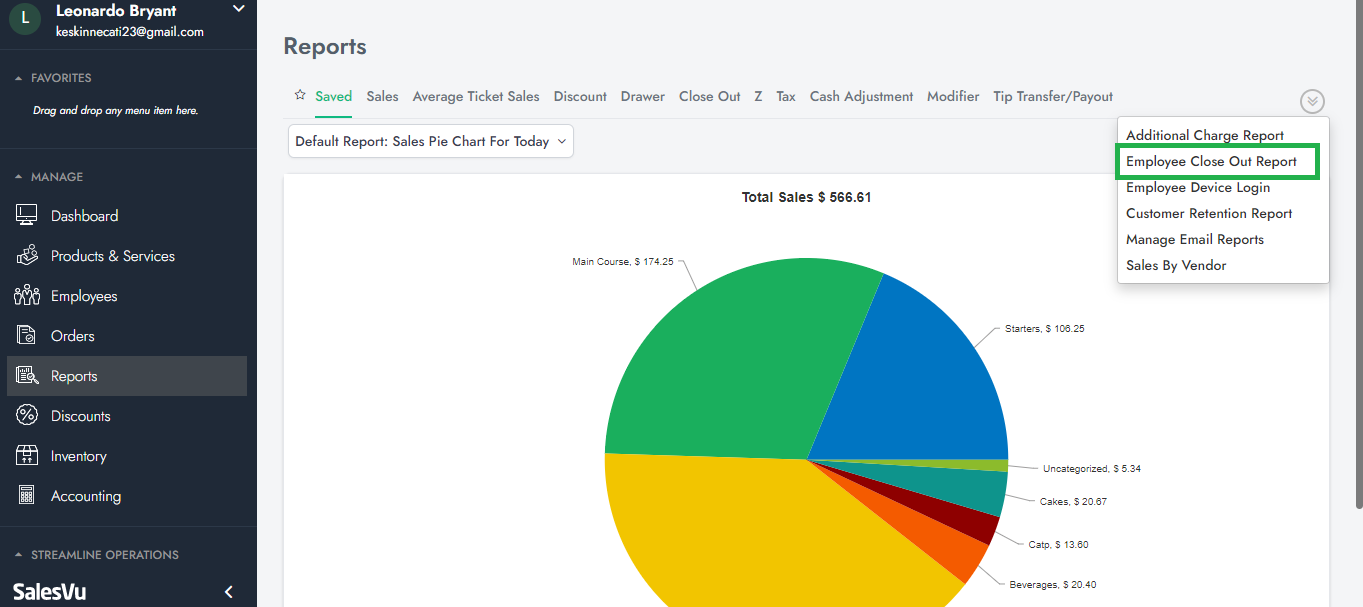This screenshot has width=1363, height=607.
Task: Open the Tip Transfer/Payout tab
Action: (x=1052, y=97)
